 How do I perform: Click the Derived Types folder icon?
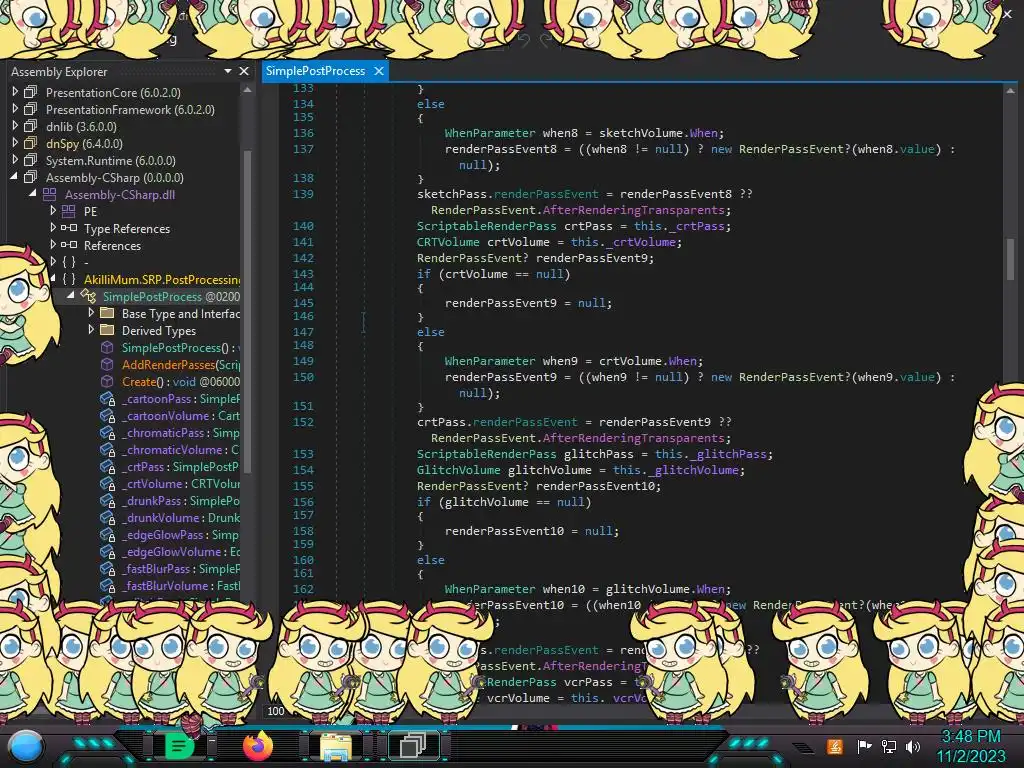pyautogui.click(x=107, y=330)
